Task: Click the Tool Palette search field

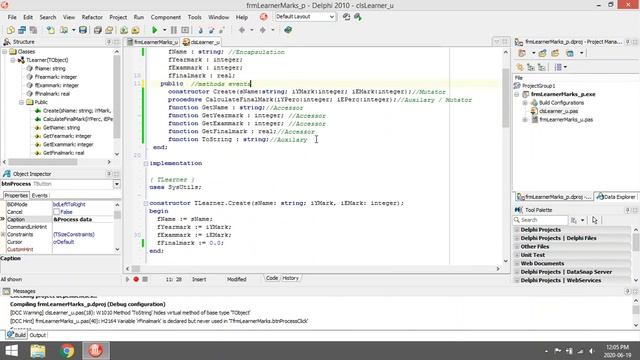Action: pos(540,220)
